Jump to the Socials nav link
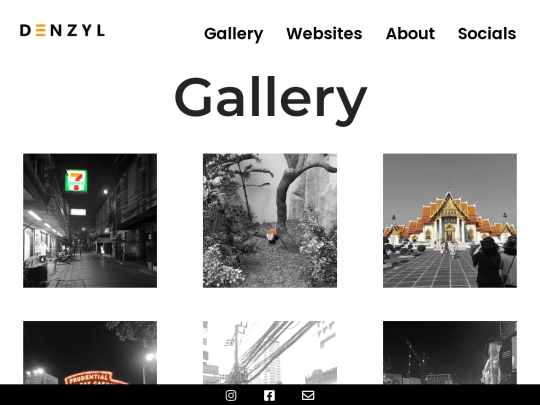Image resolution: width=540 pixels, height=405 pixels. (487, 33)
